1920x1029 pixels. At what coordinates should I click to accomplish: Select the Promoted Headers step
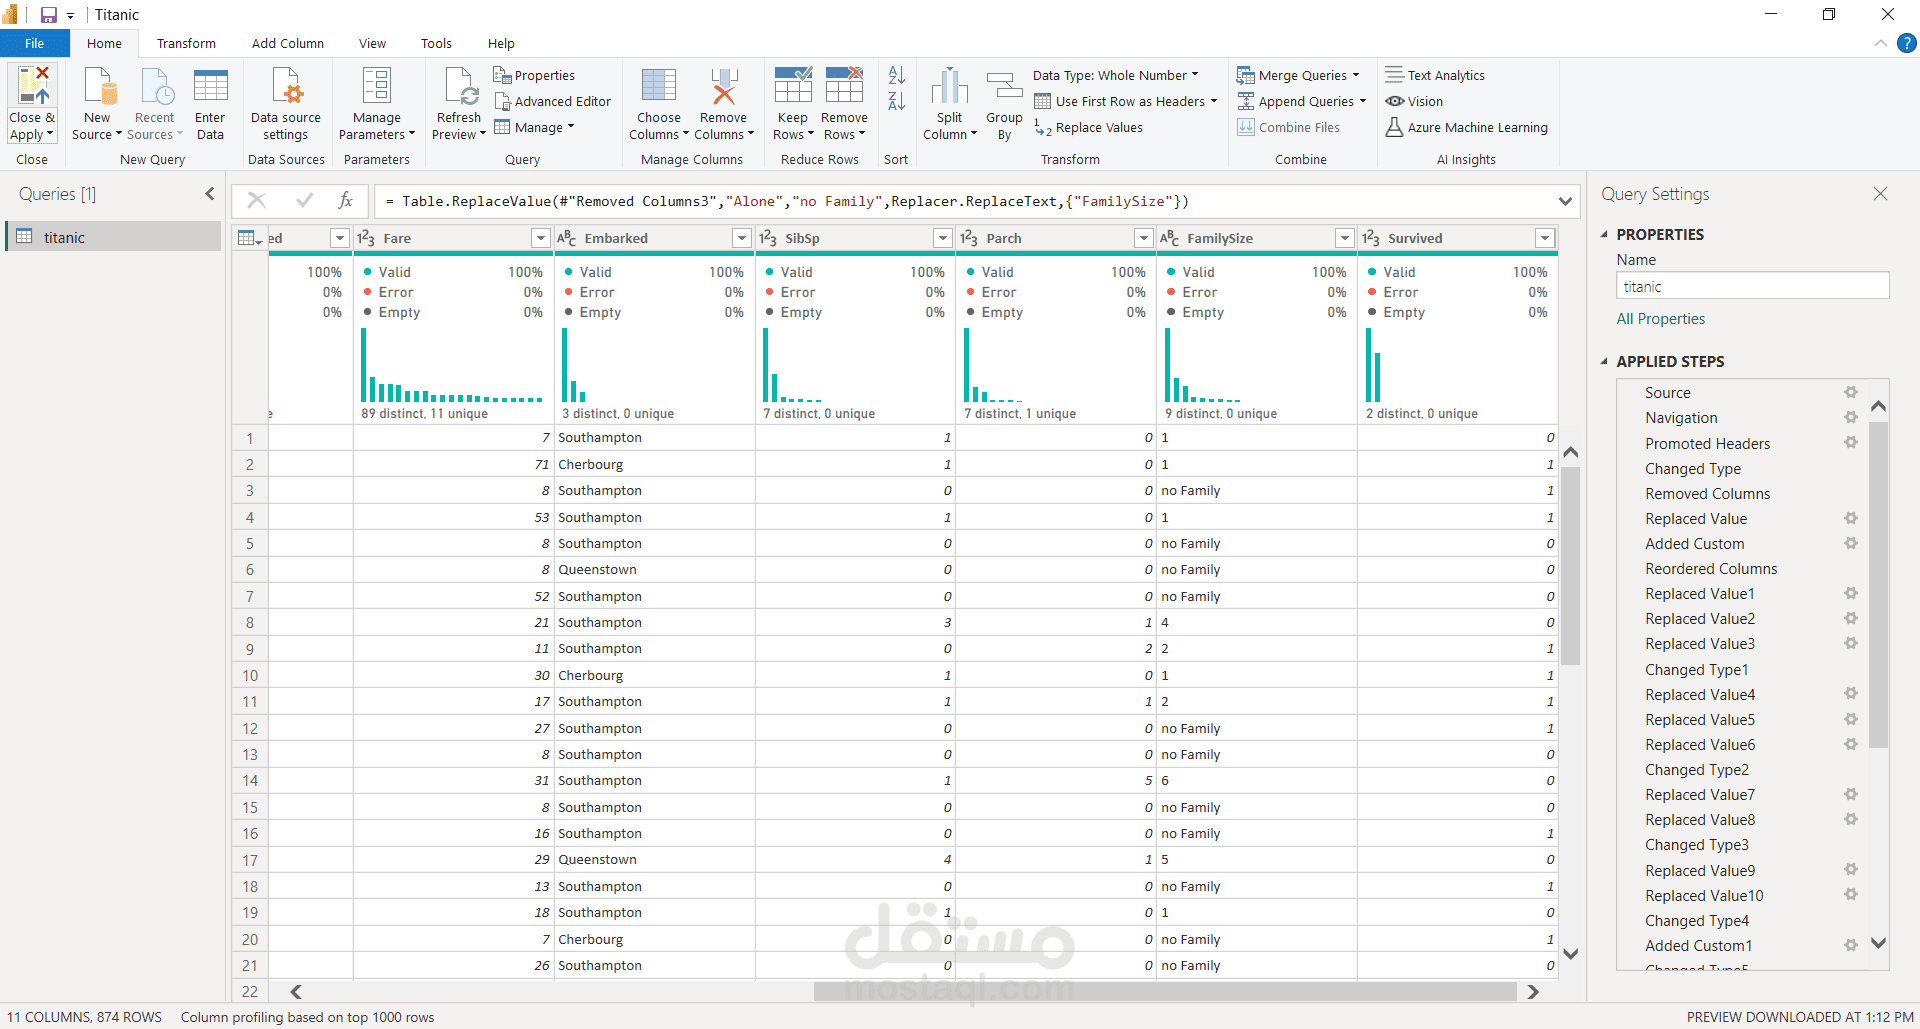[x=1708, y=444]
